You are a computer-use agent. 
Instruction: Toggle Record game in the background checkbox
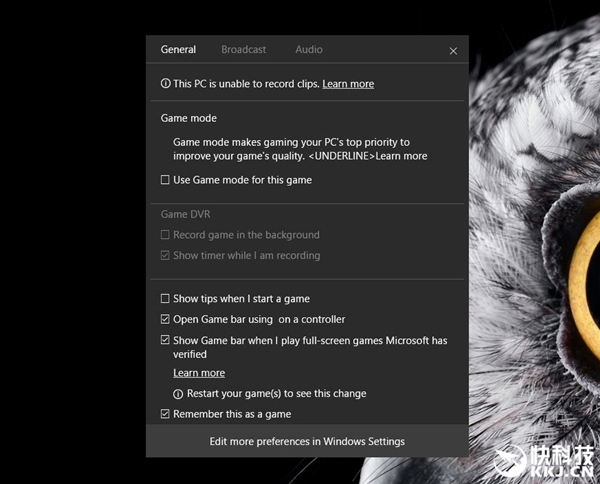[166, 236]
